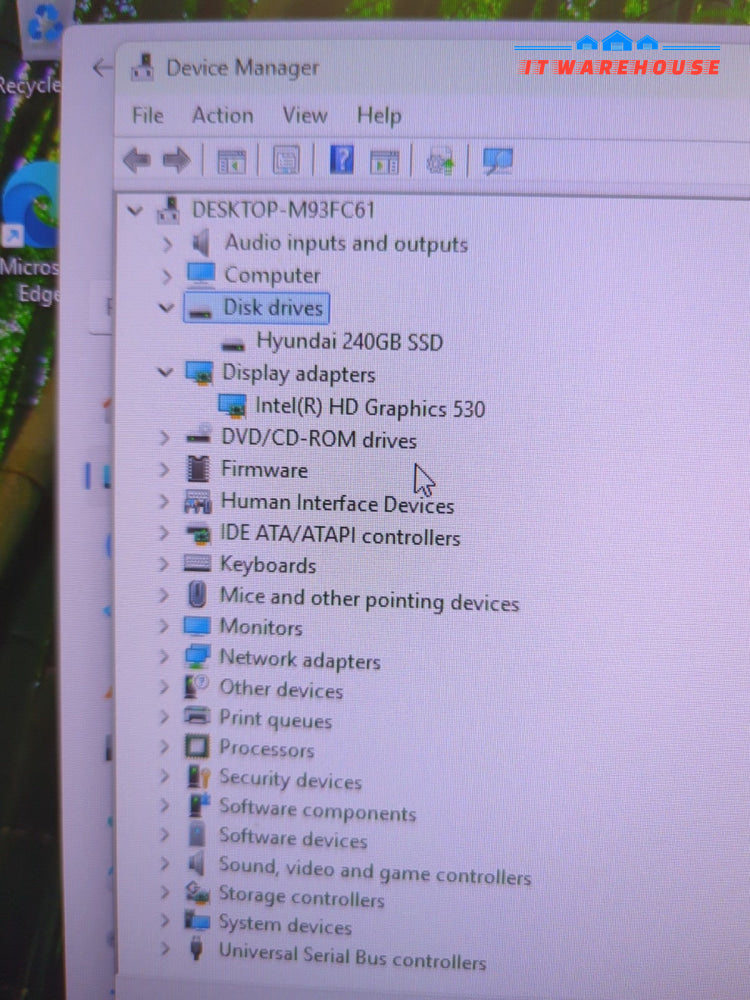
Task: Select the Firmware category label
Action: [264, 470]
